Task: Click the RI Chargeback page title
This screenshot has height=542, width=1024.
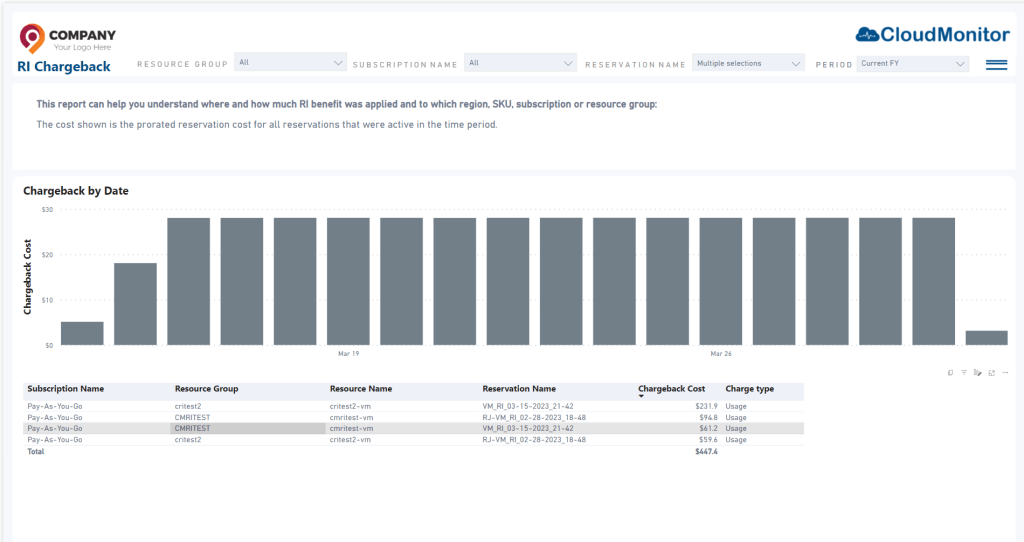Action: pos(64,67)
